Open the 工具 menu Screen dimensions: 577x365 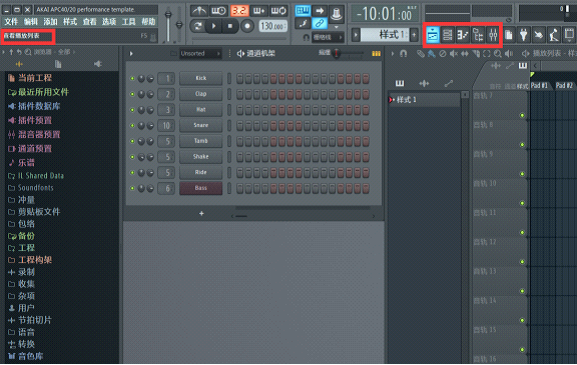pos(129,22)
